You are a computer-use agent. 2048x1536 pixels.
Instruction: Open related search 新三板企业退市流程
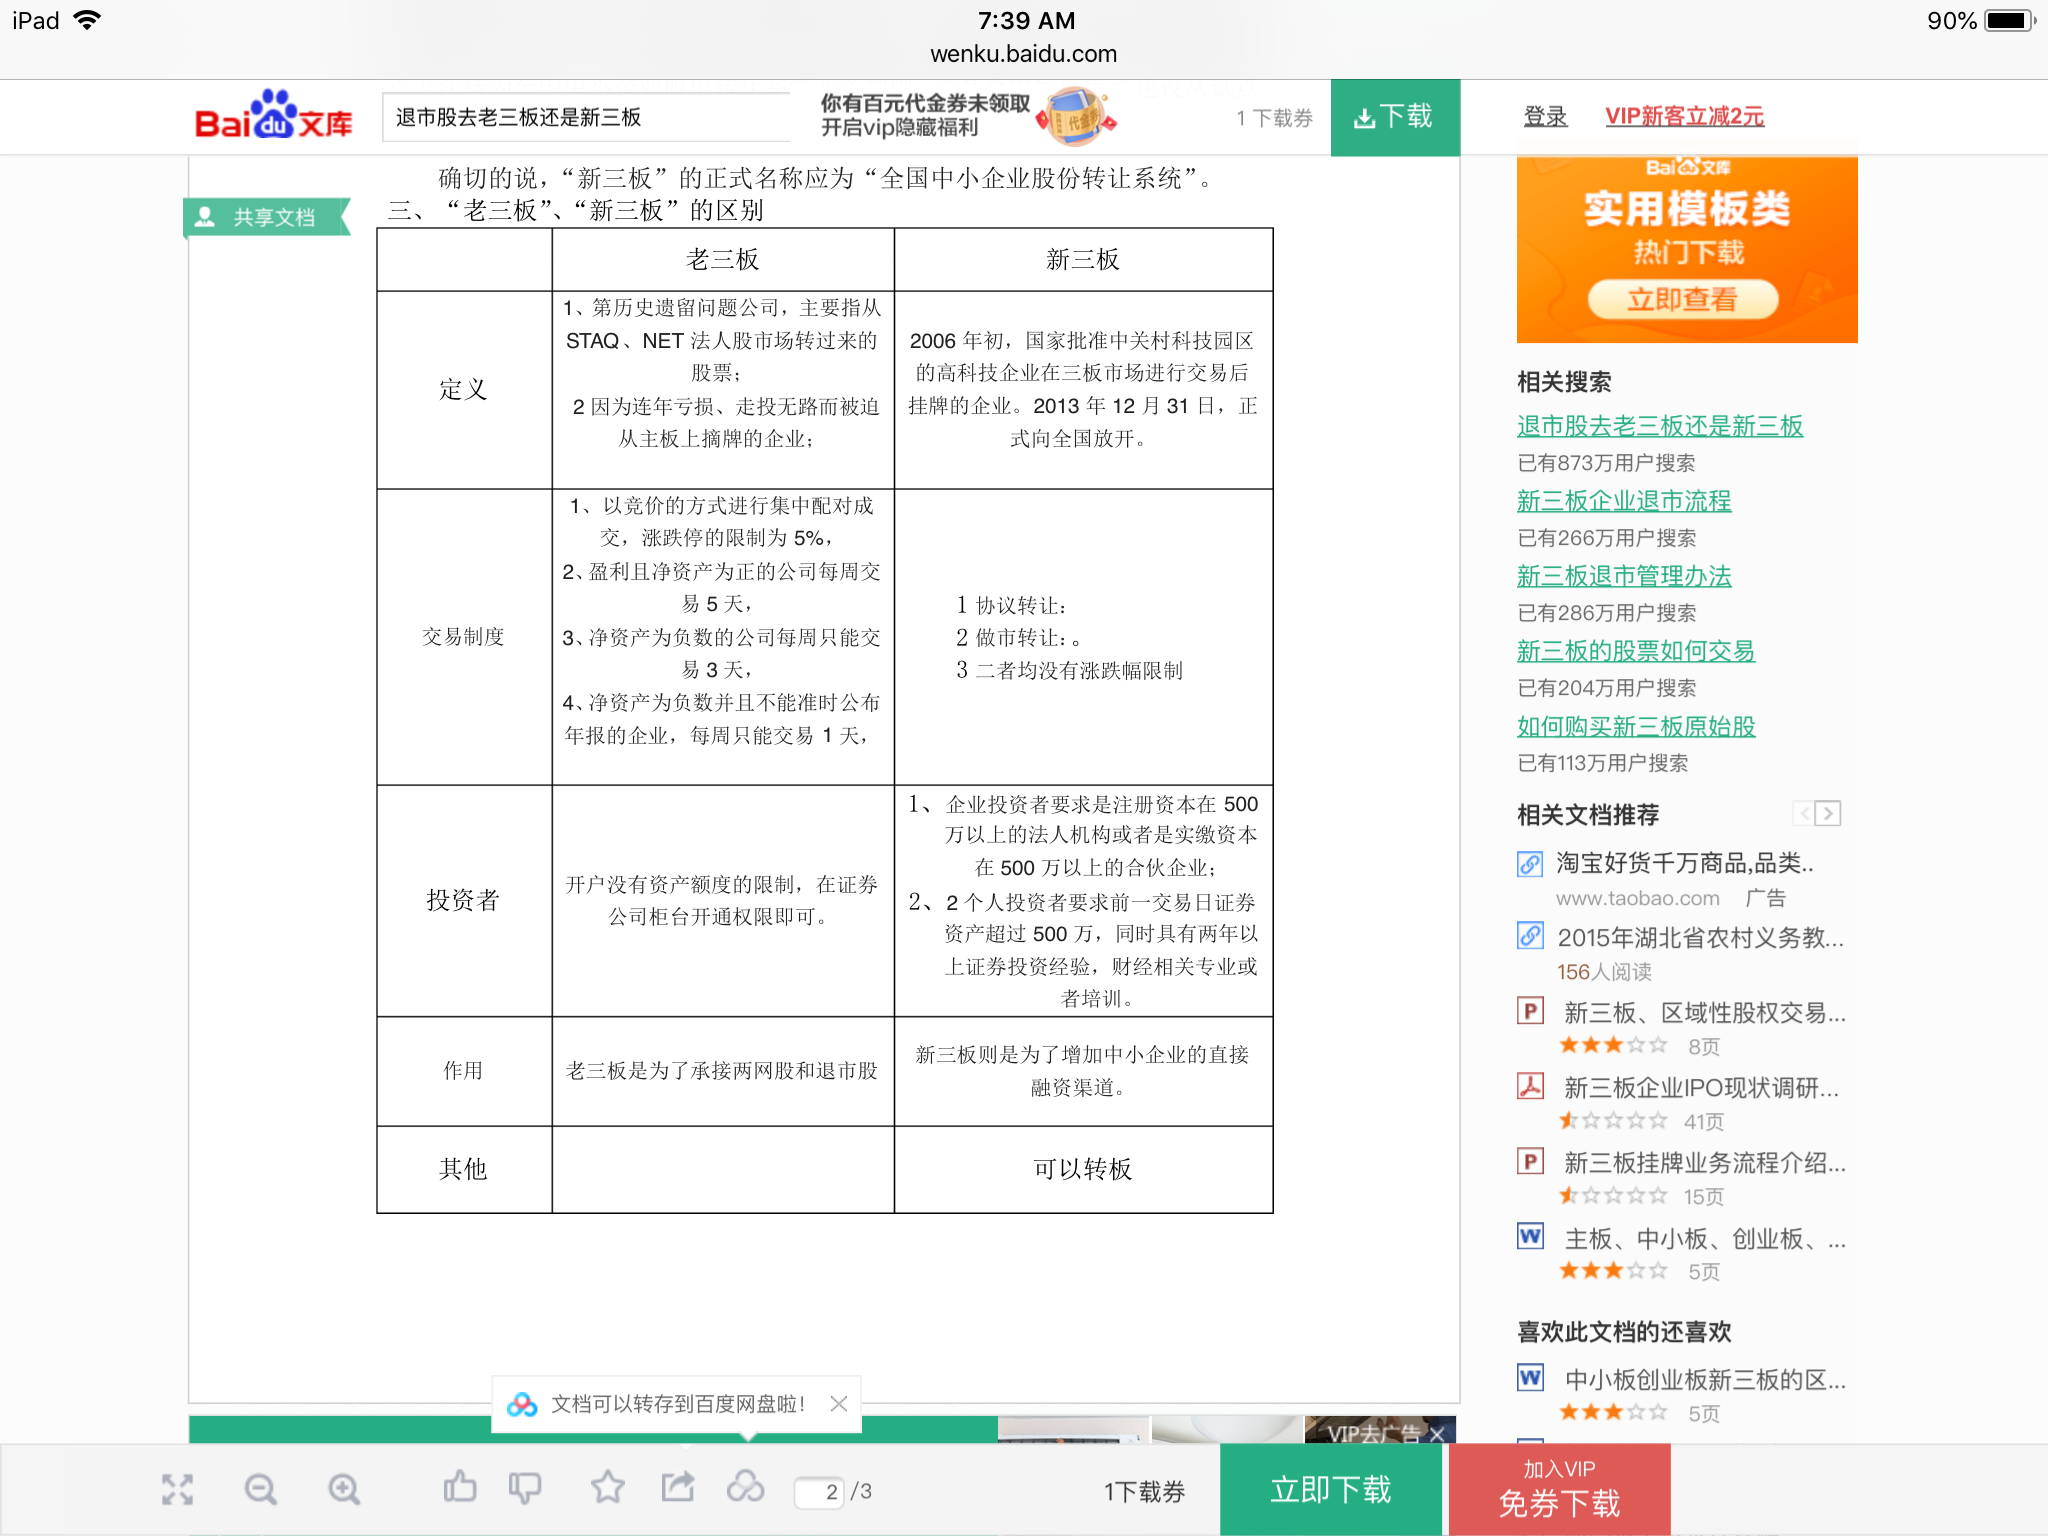click(1624, 501)
